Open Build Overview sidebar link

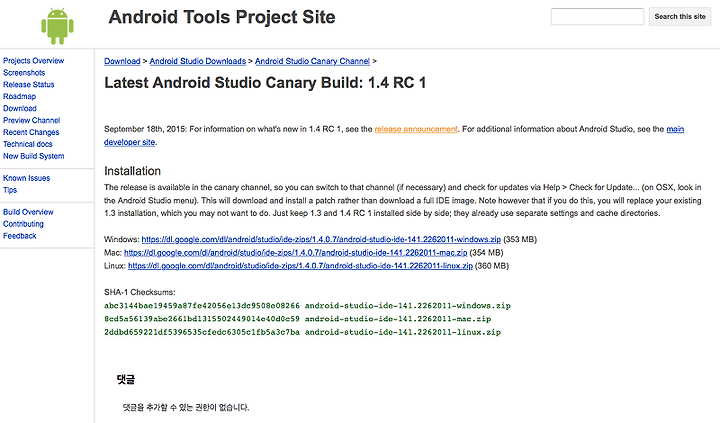28,212
